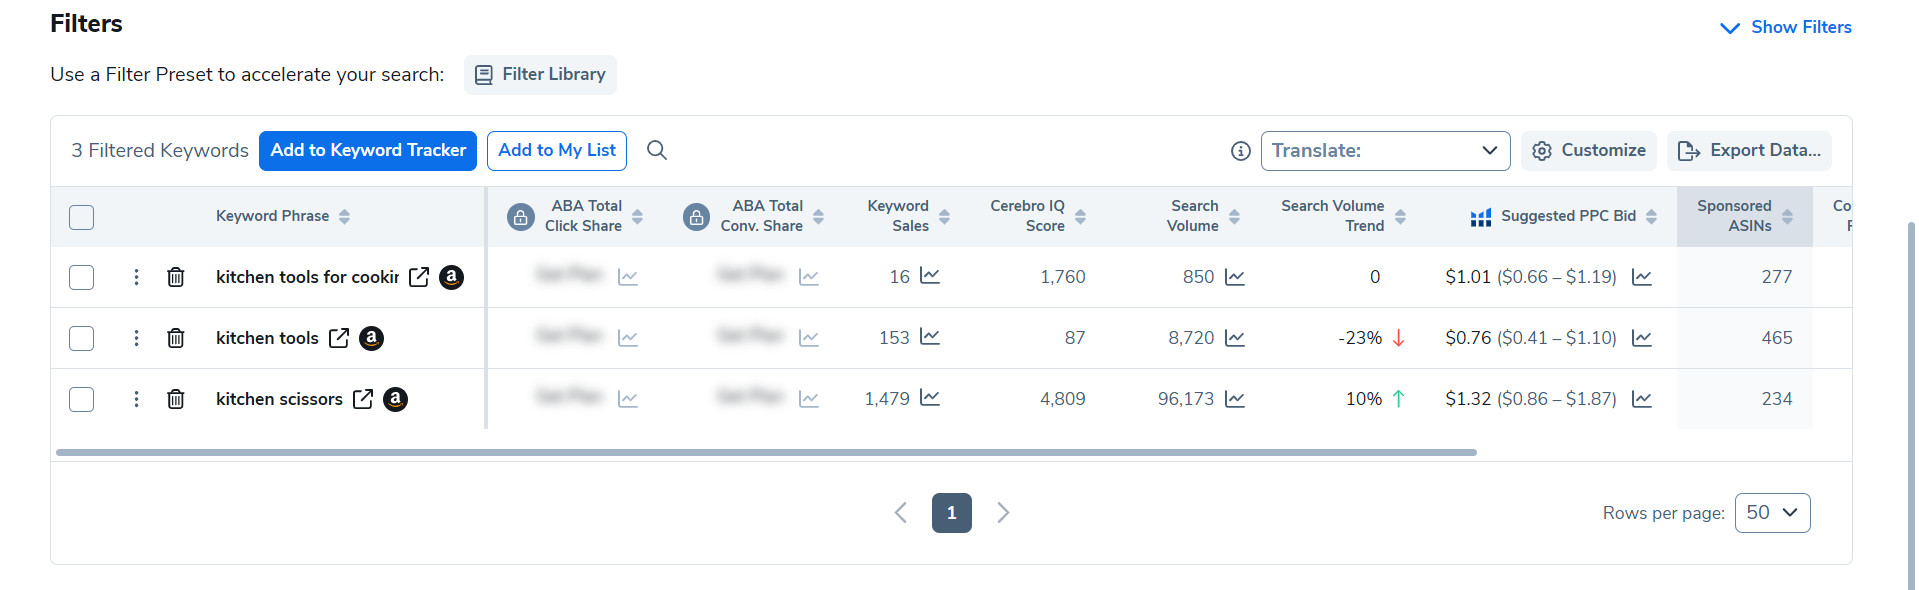Open Customize columns settings
The height and width of the screenshot is (590, 1919).
pyautogui.click(x=1589, y=151)
